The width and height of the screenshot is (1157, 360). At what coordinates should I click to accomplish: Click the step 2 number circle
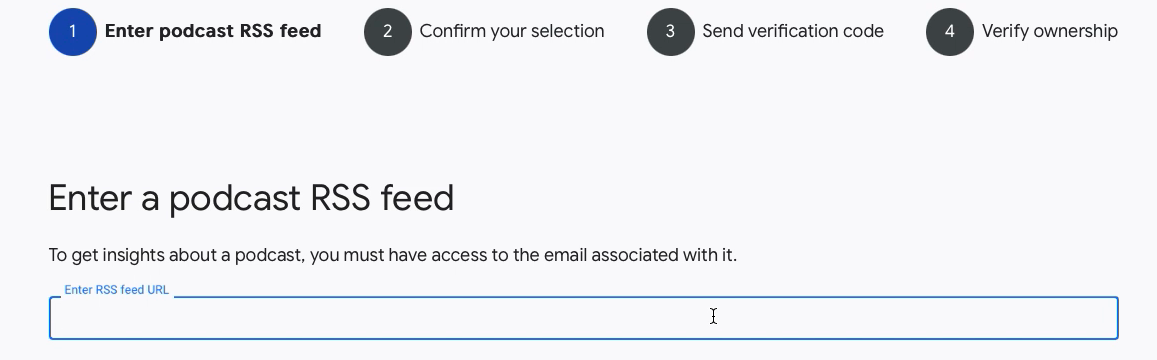[x=387, y=32]
